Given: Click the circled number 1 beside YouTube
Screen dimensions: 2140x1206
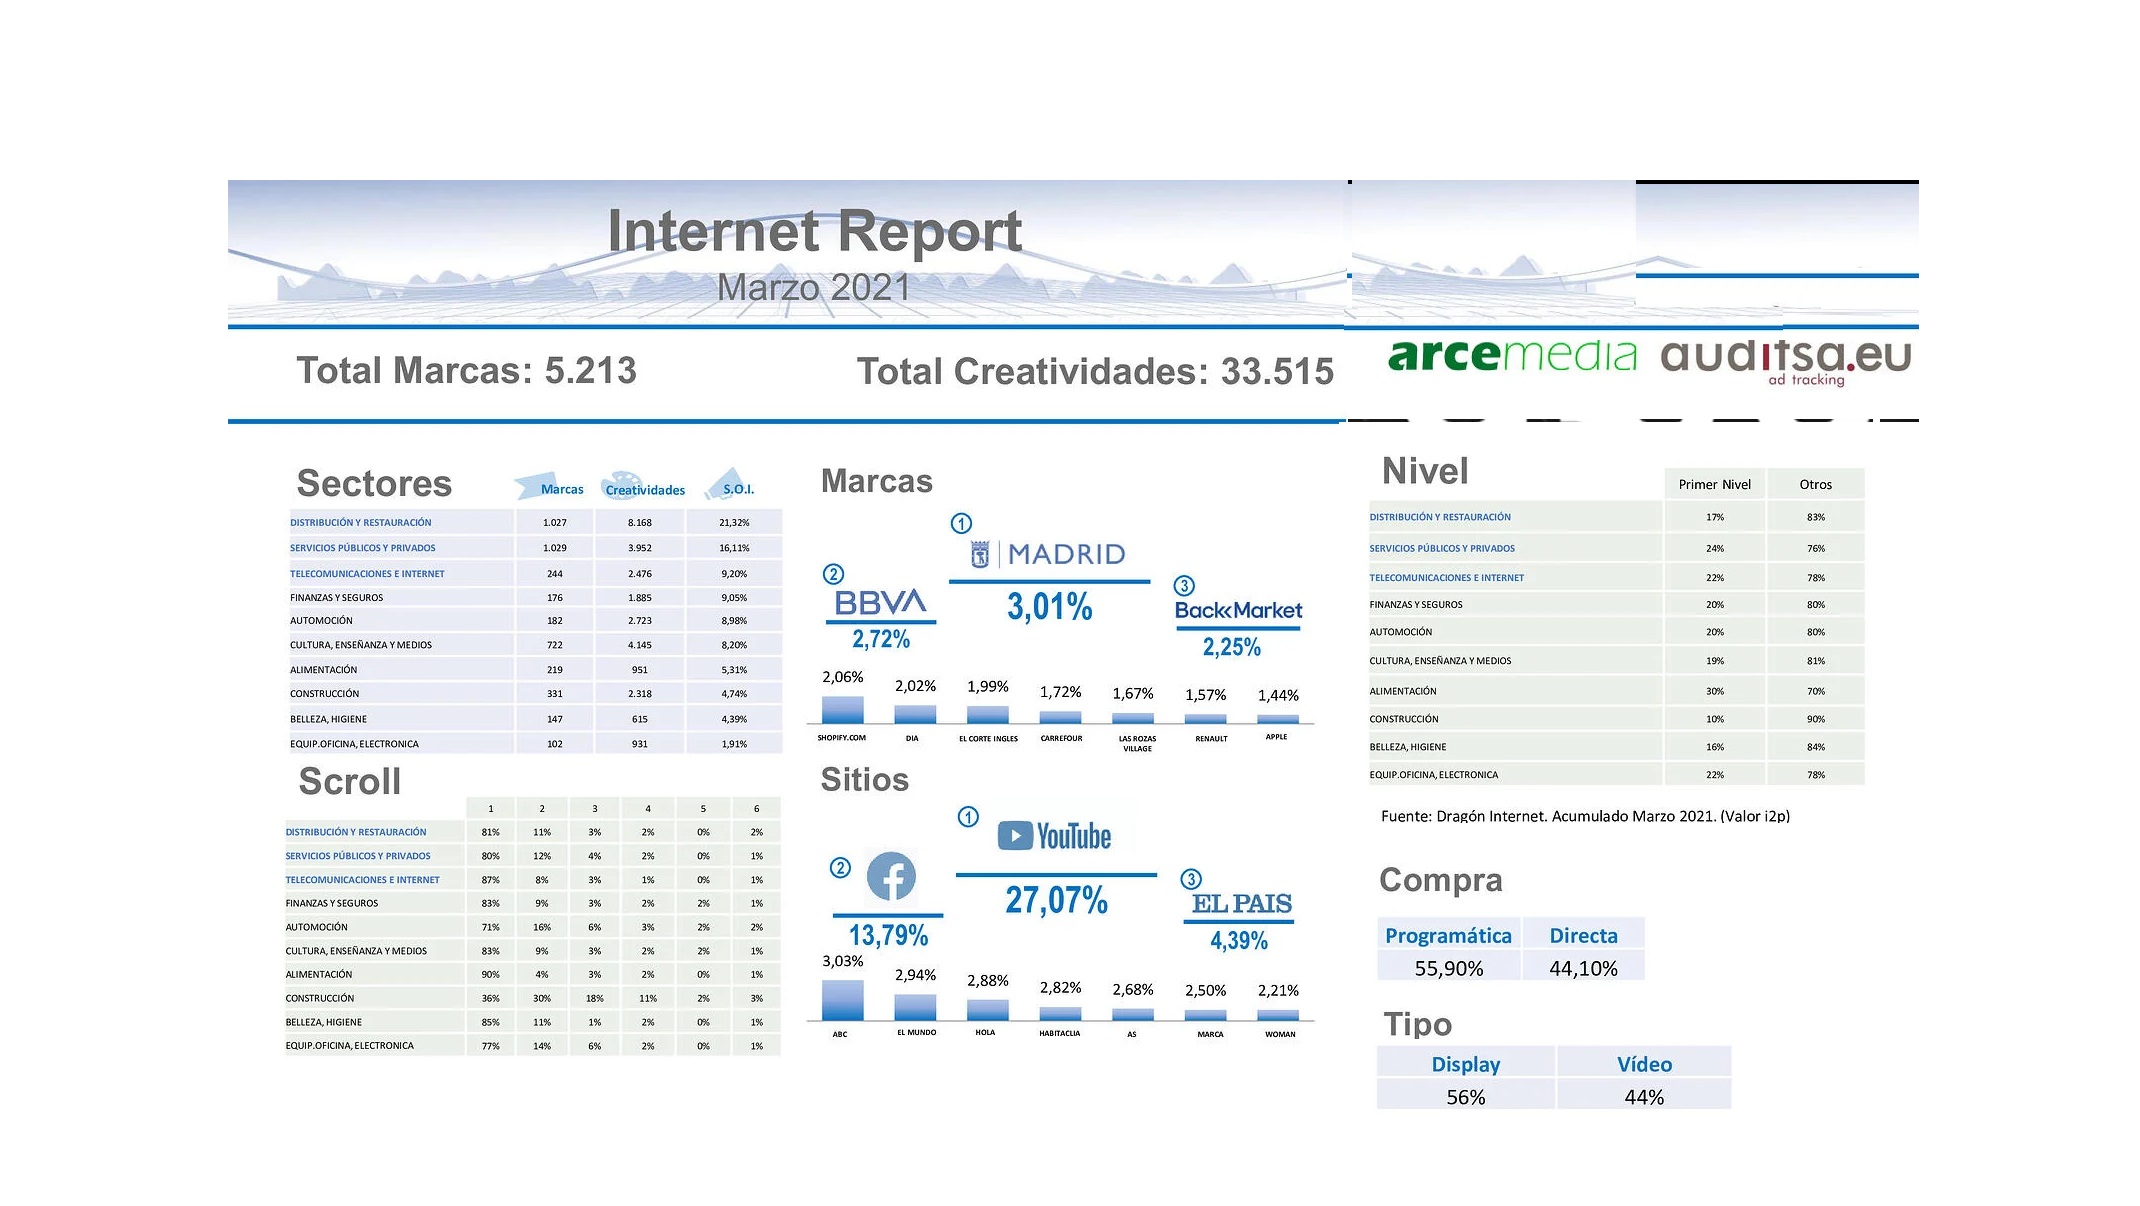Looking at the screenshot, I should [968, 817].
